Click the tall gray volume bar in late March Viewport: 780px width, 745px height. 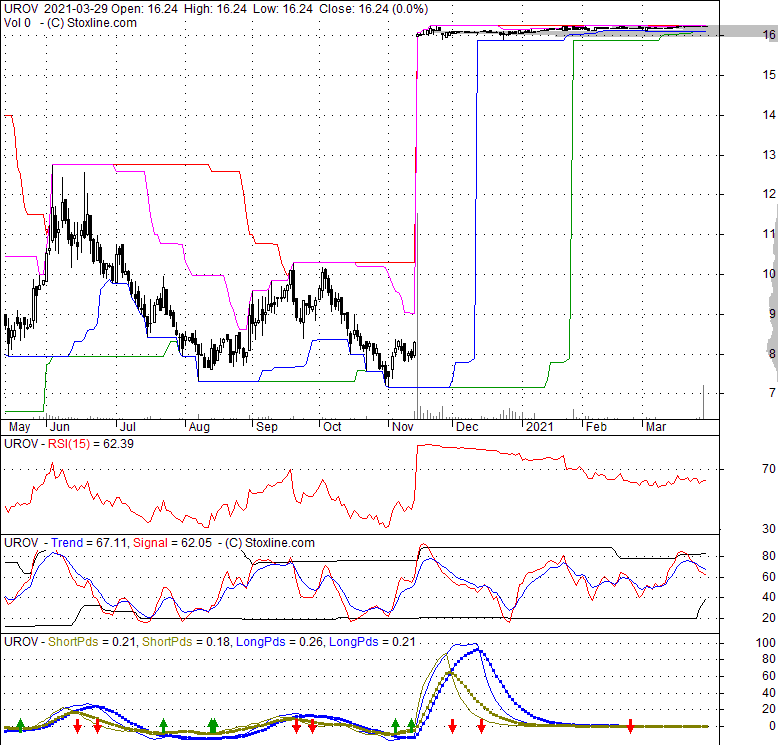click(x=703, y=401)
